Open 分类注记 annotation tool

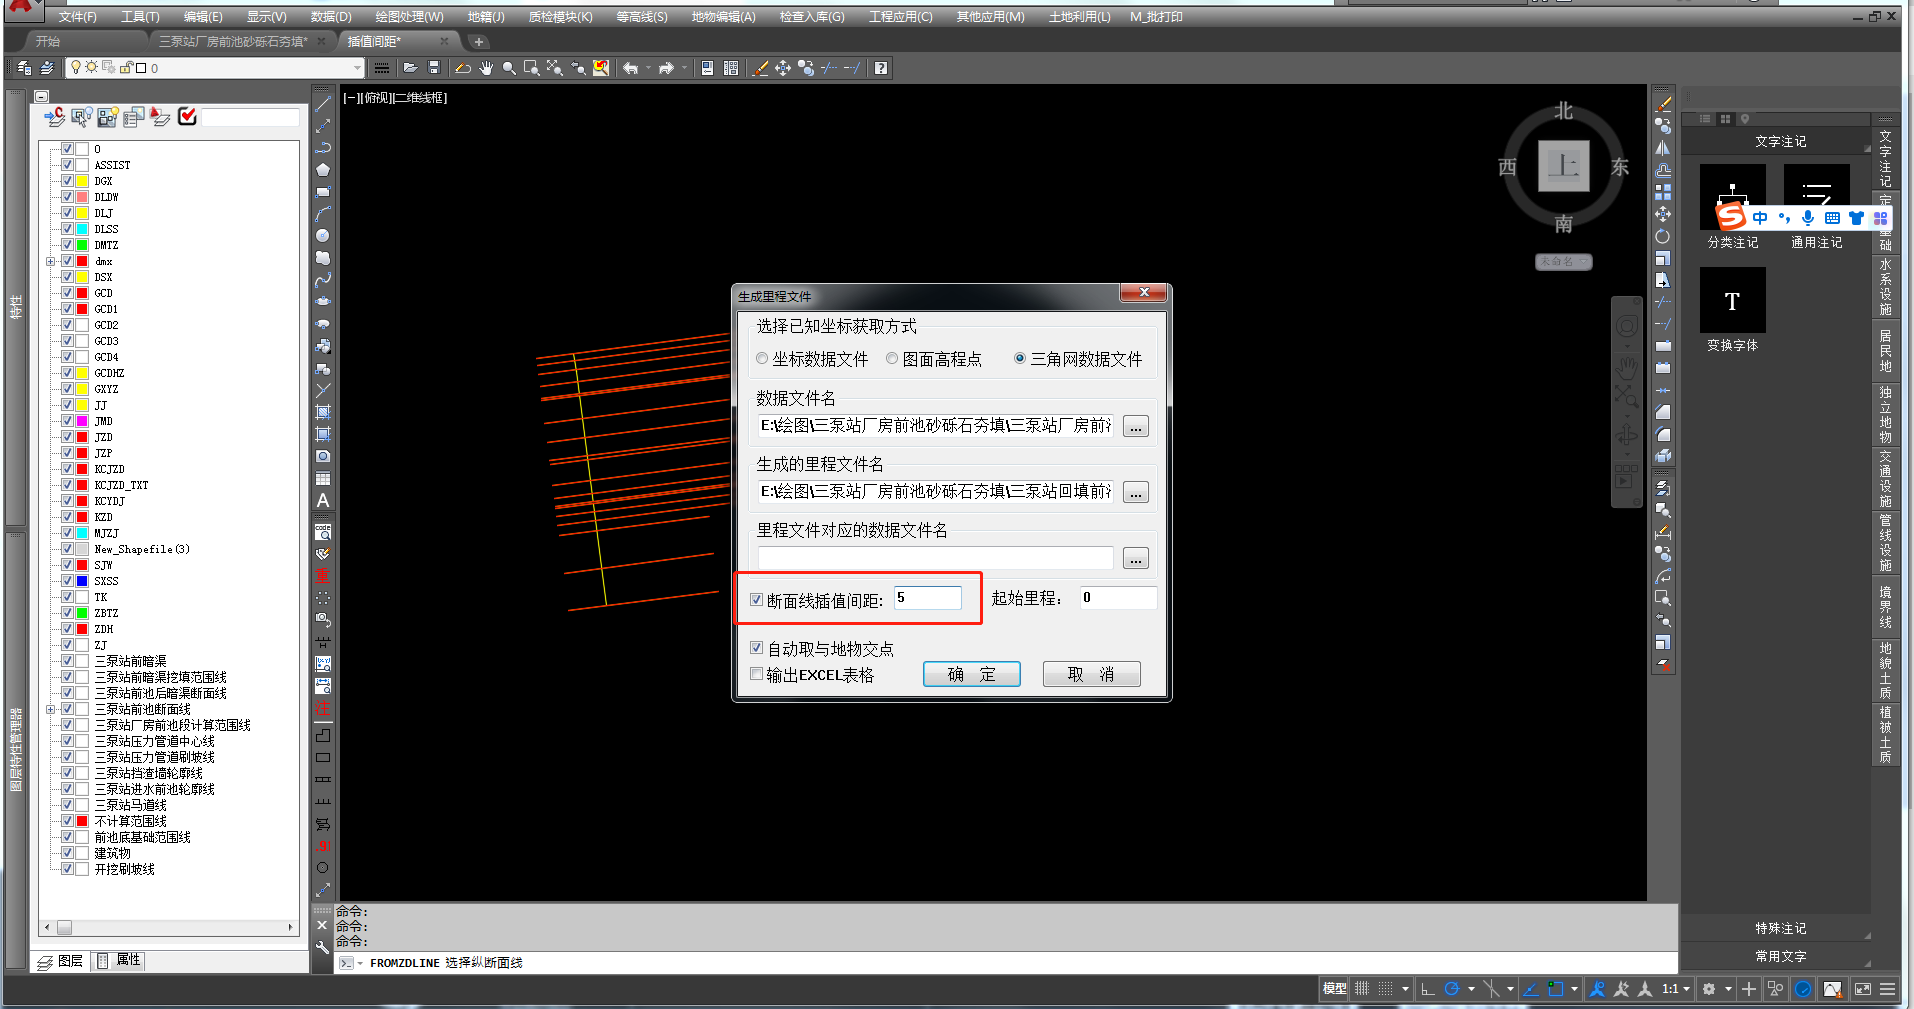coord(1732,208)
